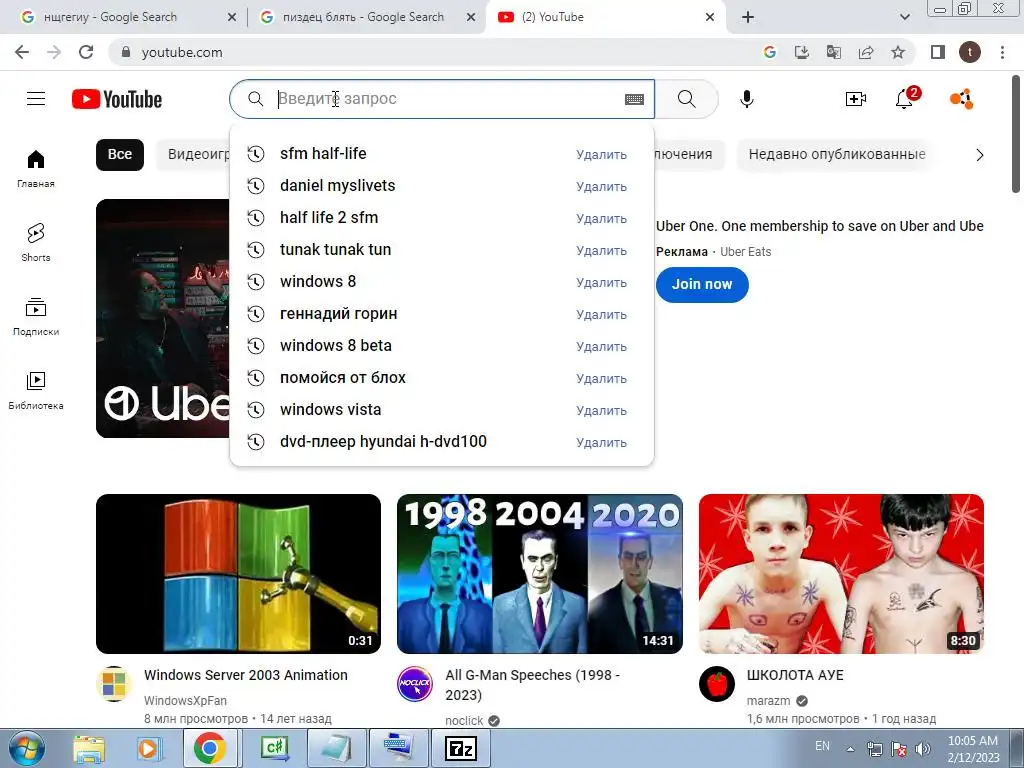1024x768 pixels.
Task: Select the 'Все' filter chip
Action: point(120,155)
